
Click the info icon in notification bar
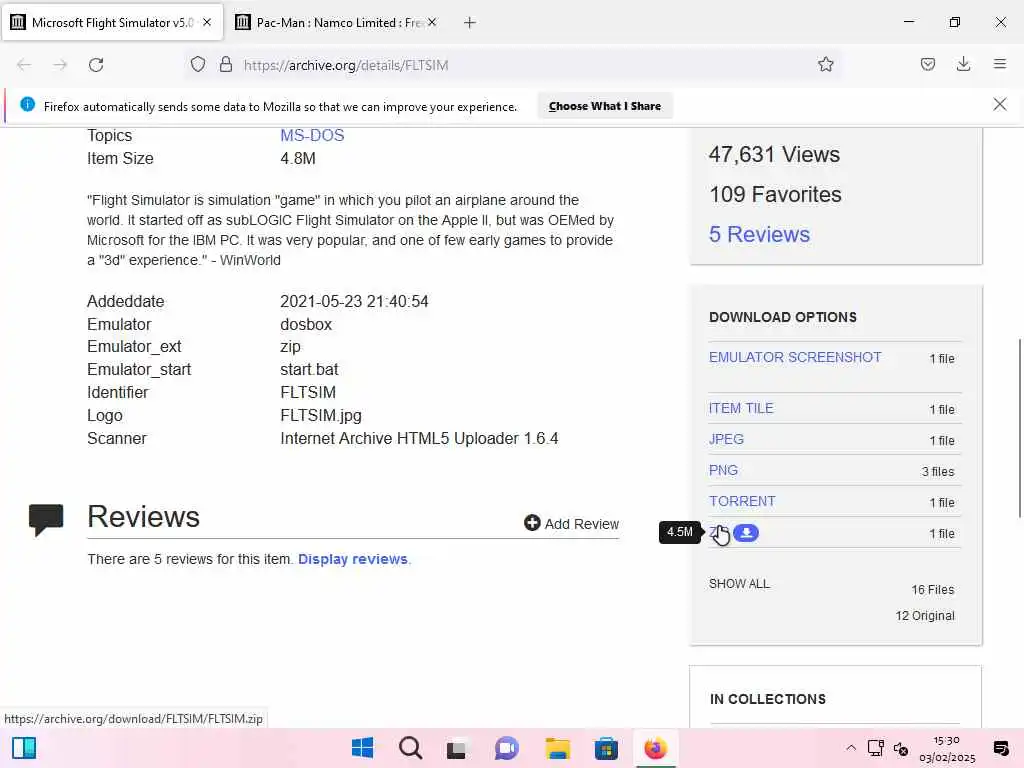[x=27, y=104]
